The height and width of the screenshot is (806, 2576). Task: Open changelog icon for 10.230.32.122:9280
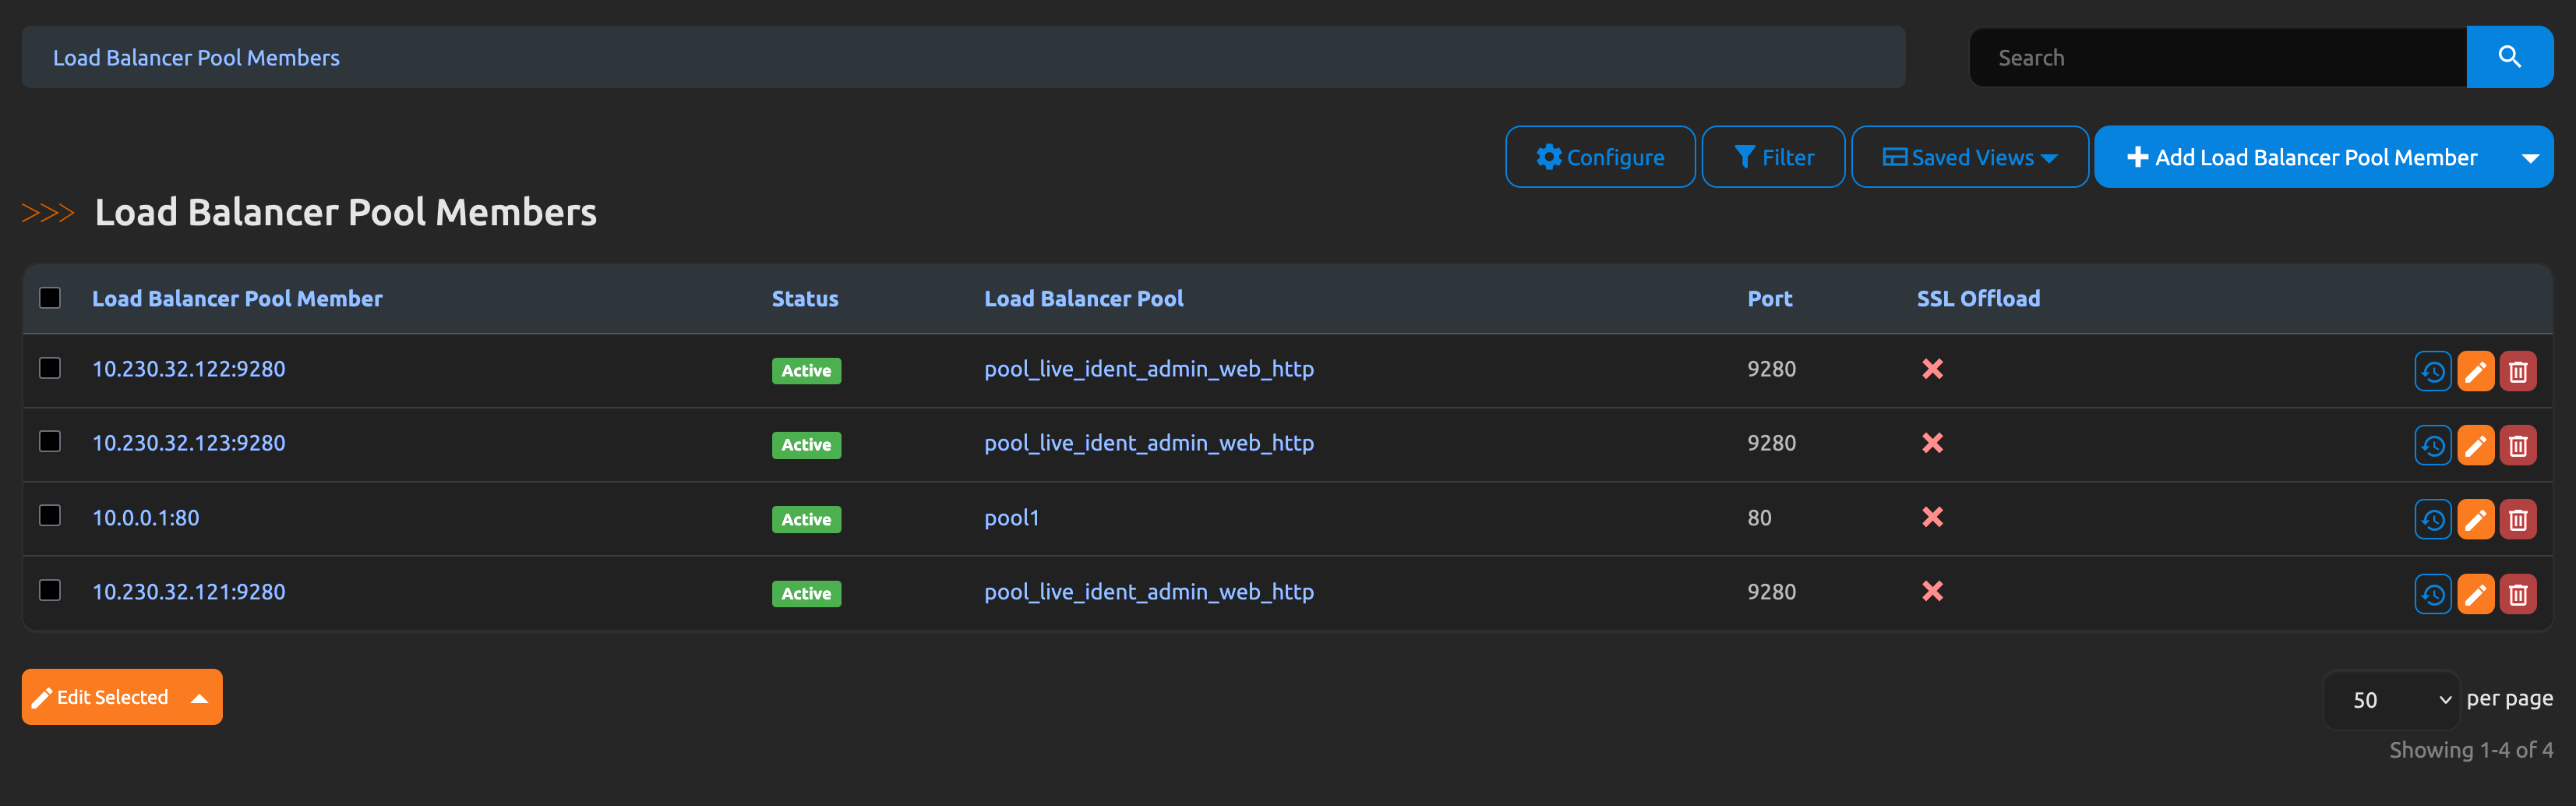click(x=2432, y=371)
